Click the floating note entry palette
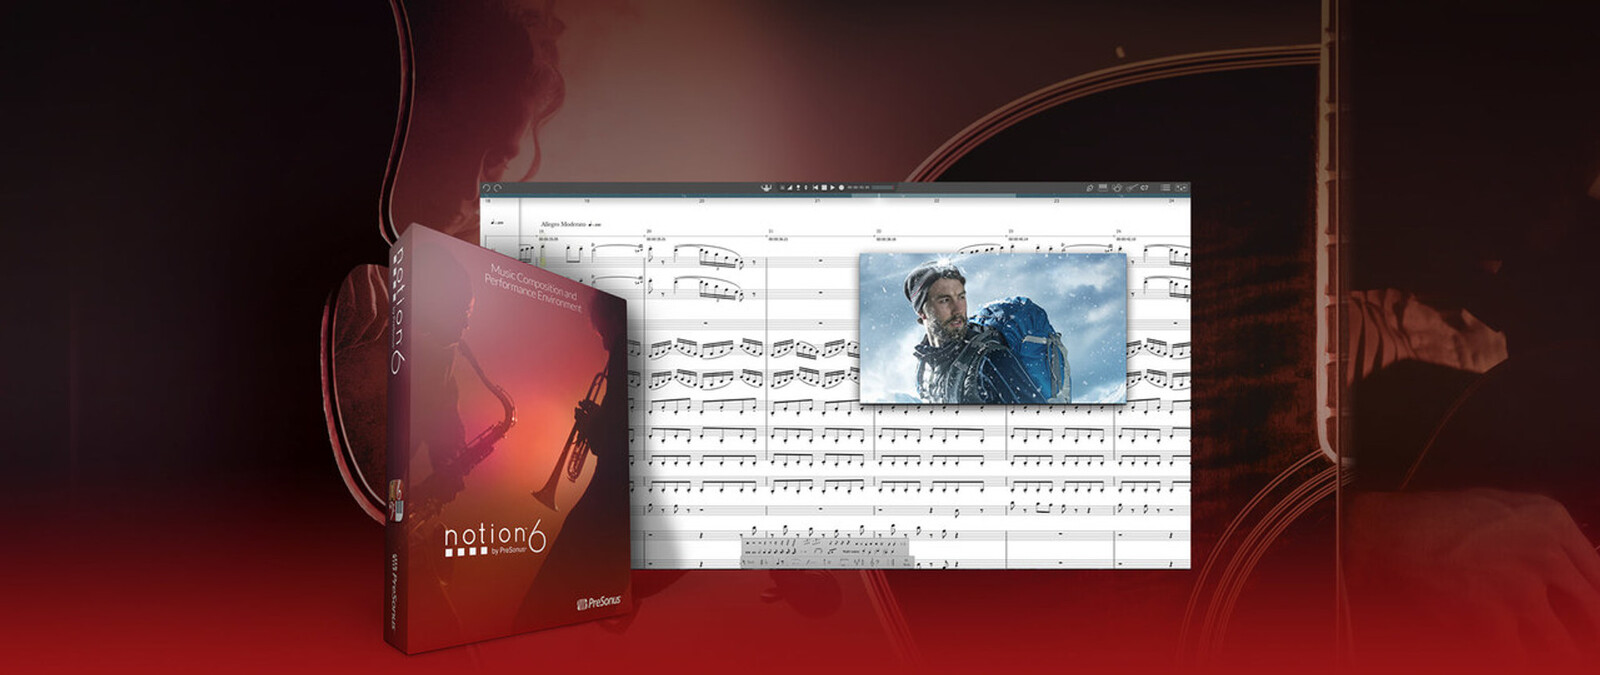Screen dimensions: 1600x675 tap(826, 548)
